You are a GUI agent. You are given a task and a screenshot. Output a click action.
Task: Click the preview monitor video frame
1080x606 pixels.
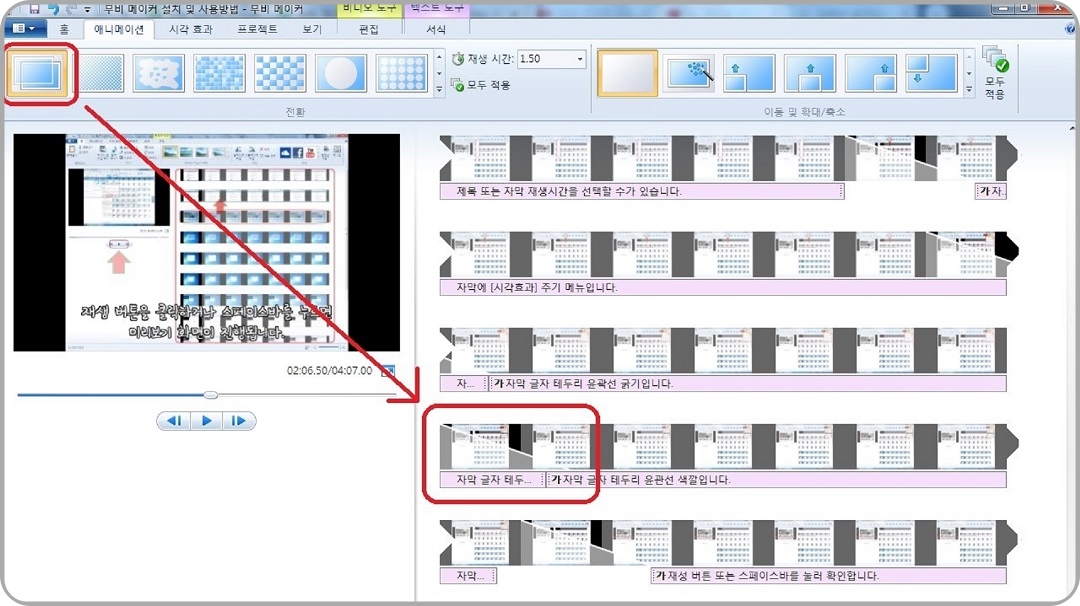(x=207, y=242)
